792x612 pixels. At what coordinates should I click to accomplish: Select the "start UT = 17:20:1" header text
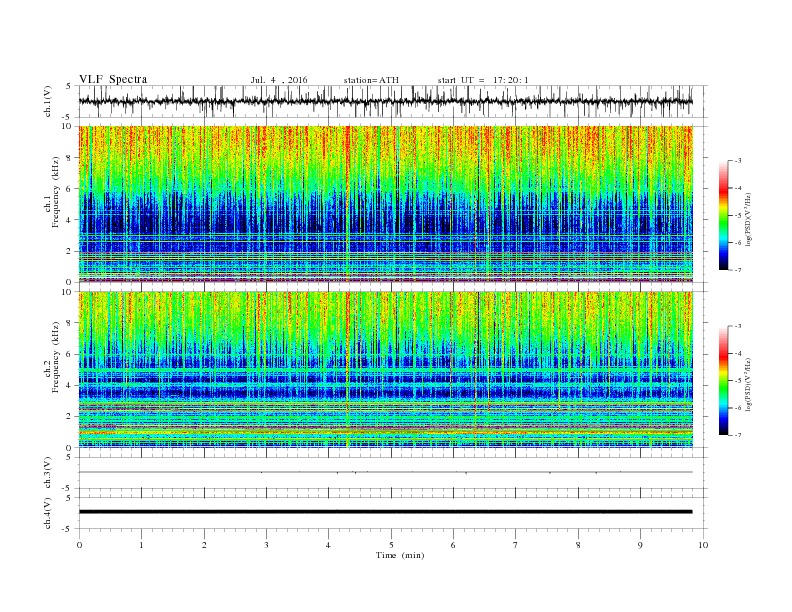(x=483, y=80)
